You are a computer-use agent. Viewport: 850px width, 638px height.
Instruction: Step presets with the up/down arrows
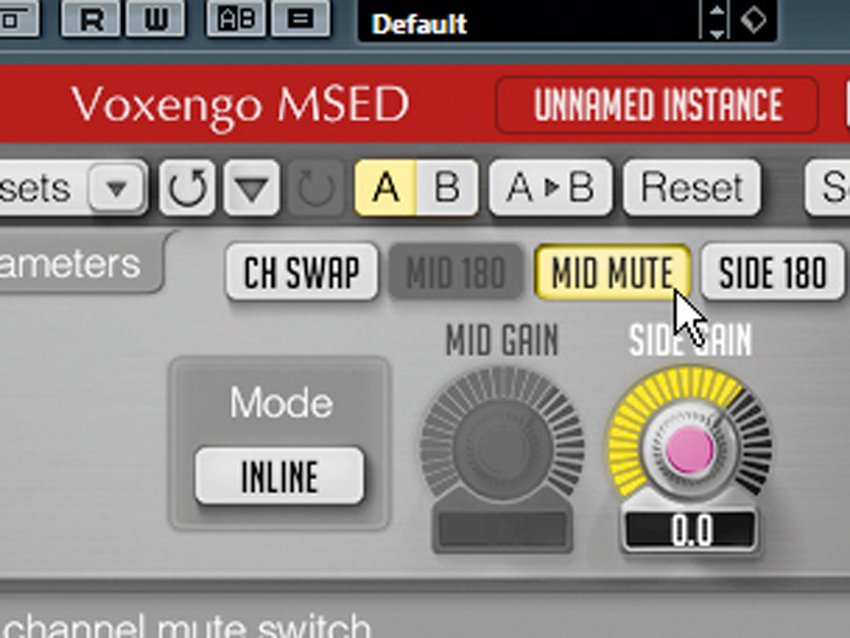coord(716,22)
